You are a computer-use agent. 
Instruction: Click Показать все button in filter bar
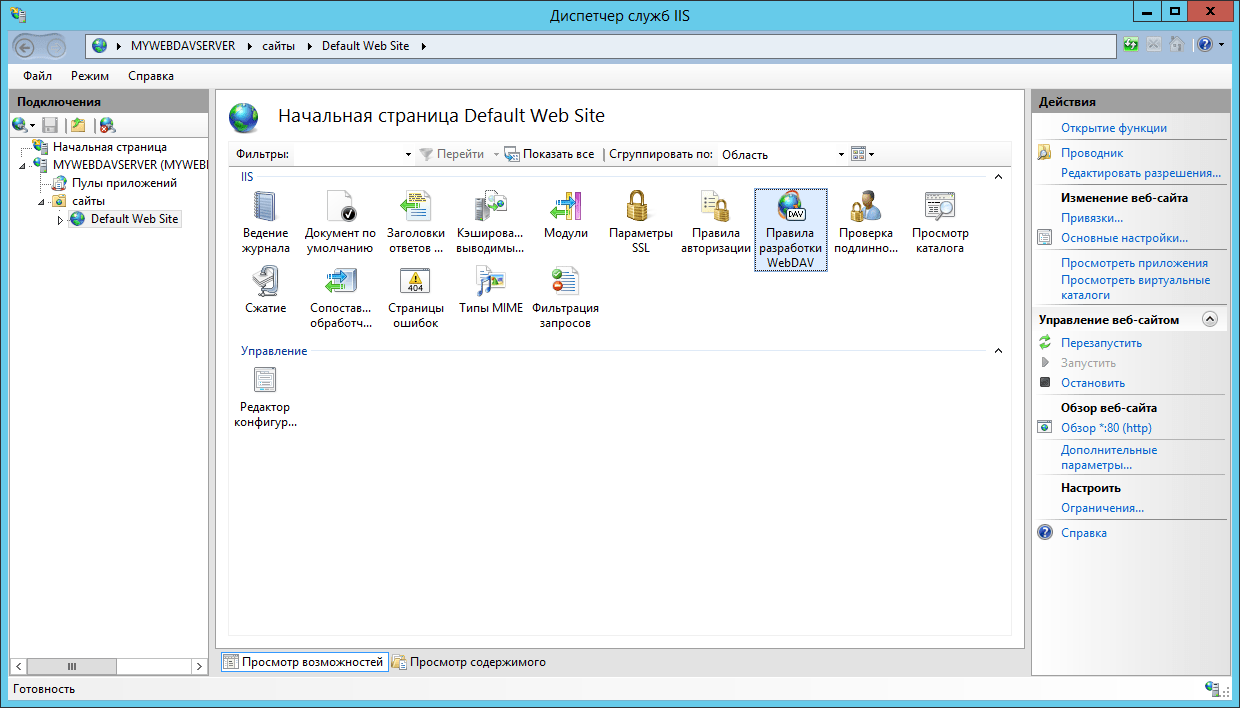click(549, 154)
